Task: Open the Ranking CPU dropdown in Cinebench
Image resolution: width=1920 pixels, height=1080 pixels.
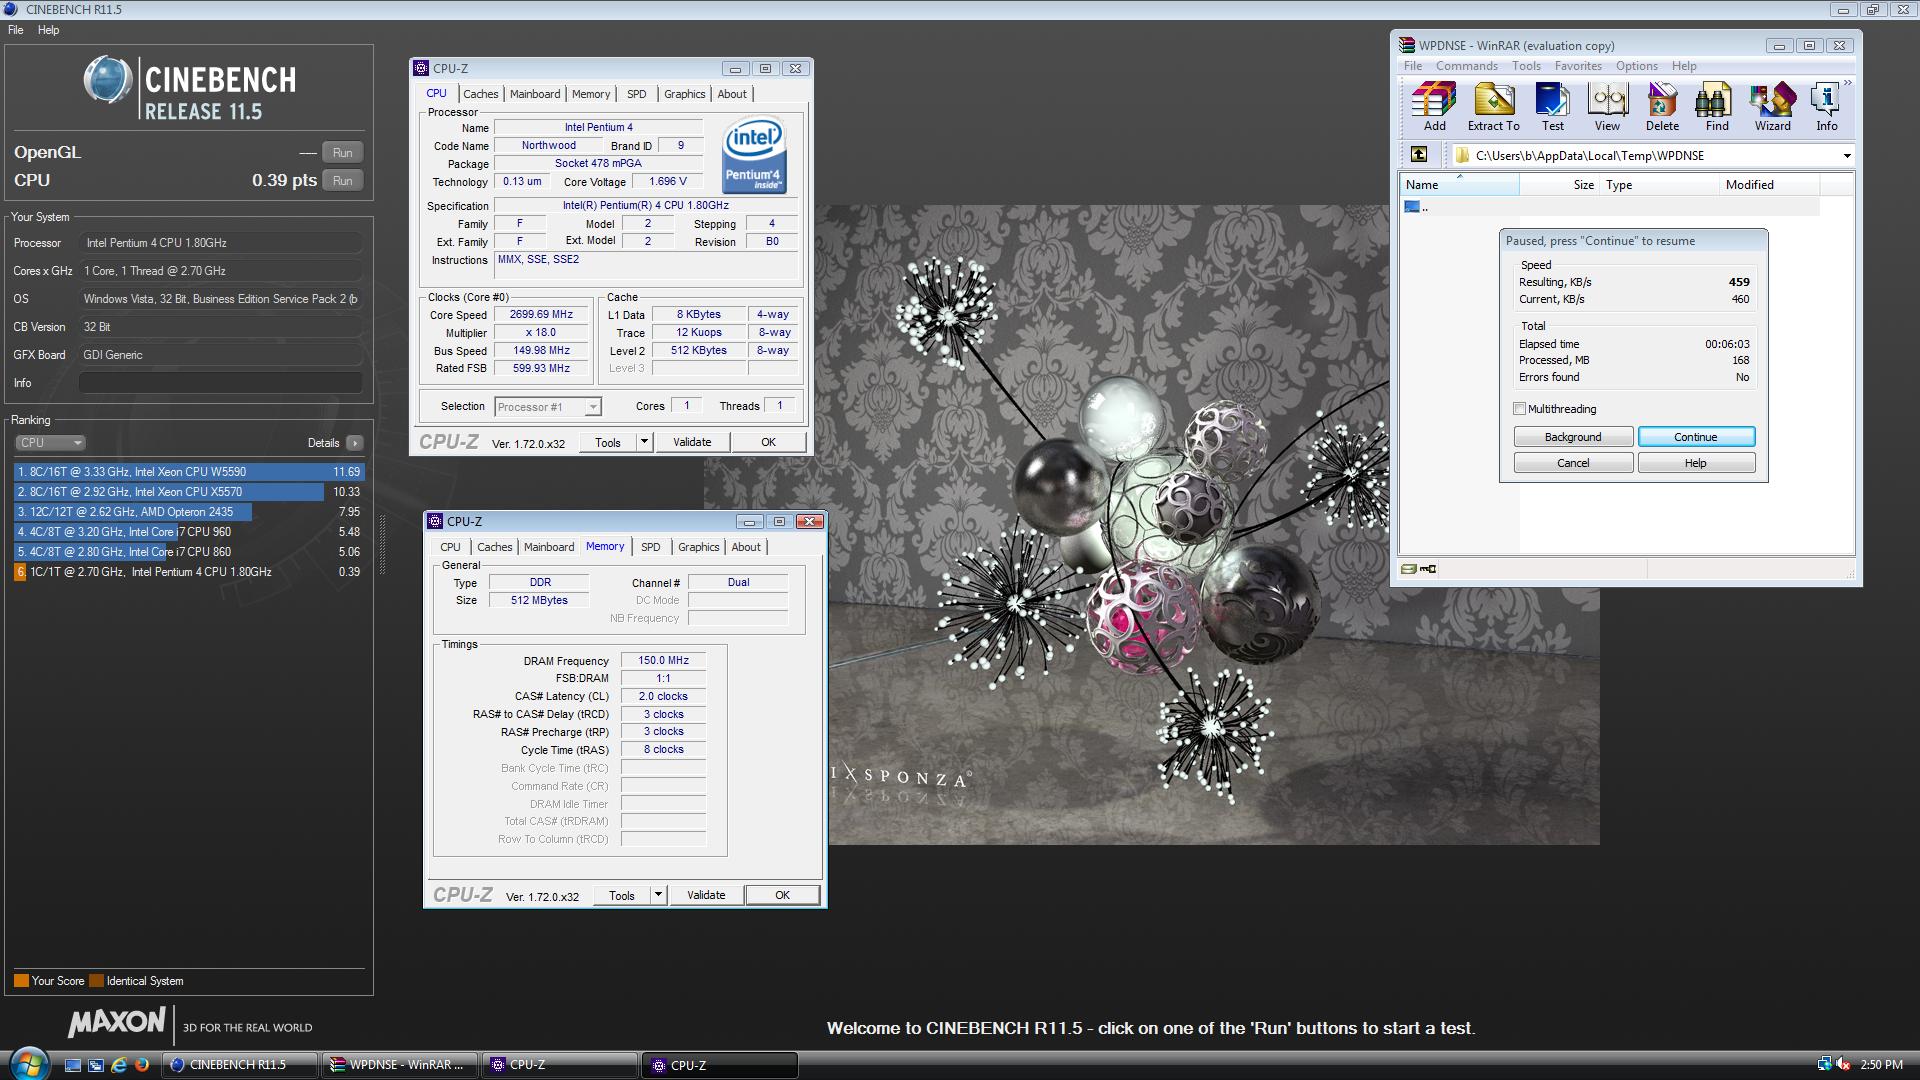Action: 50,443
